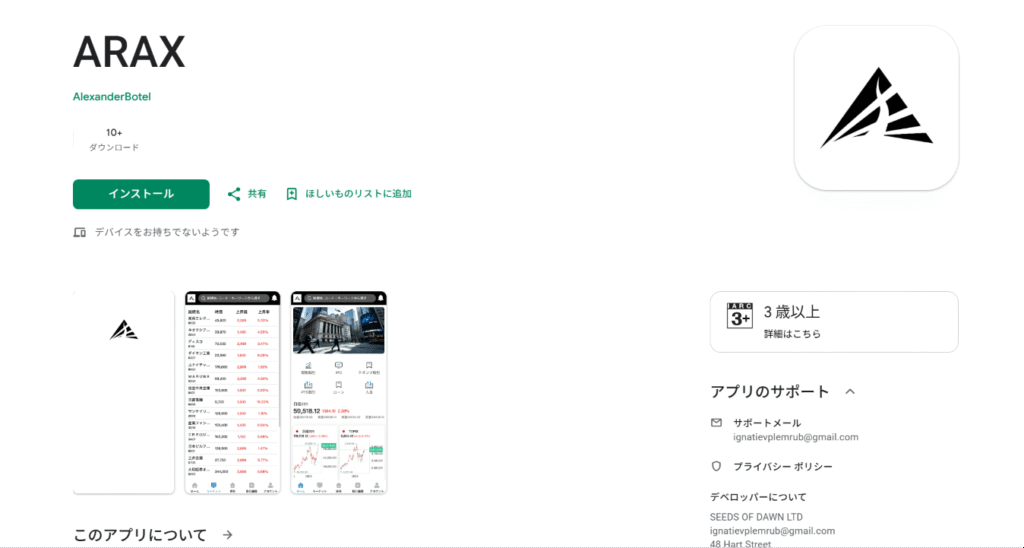Click the デベロッパーについて heading
Viewport: 1024px width, 548px height.
coord(758,497)
